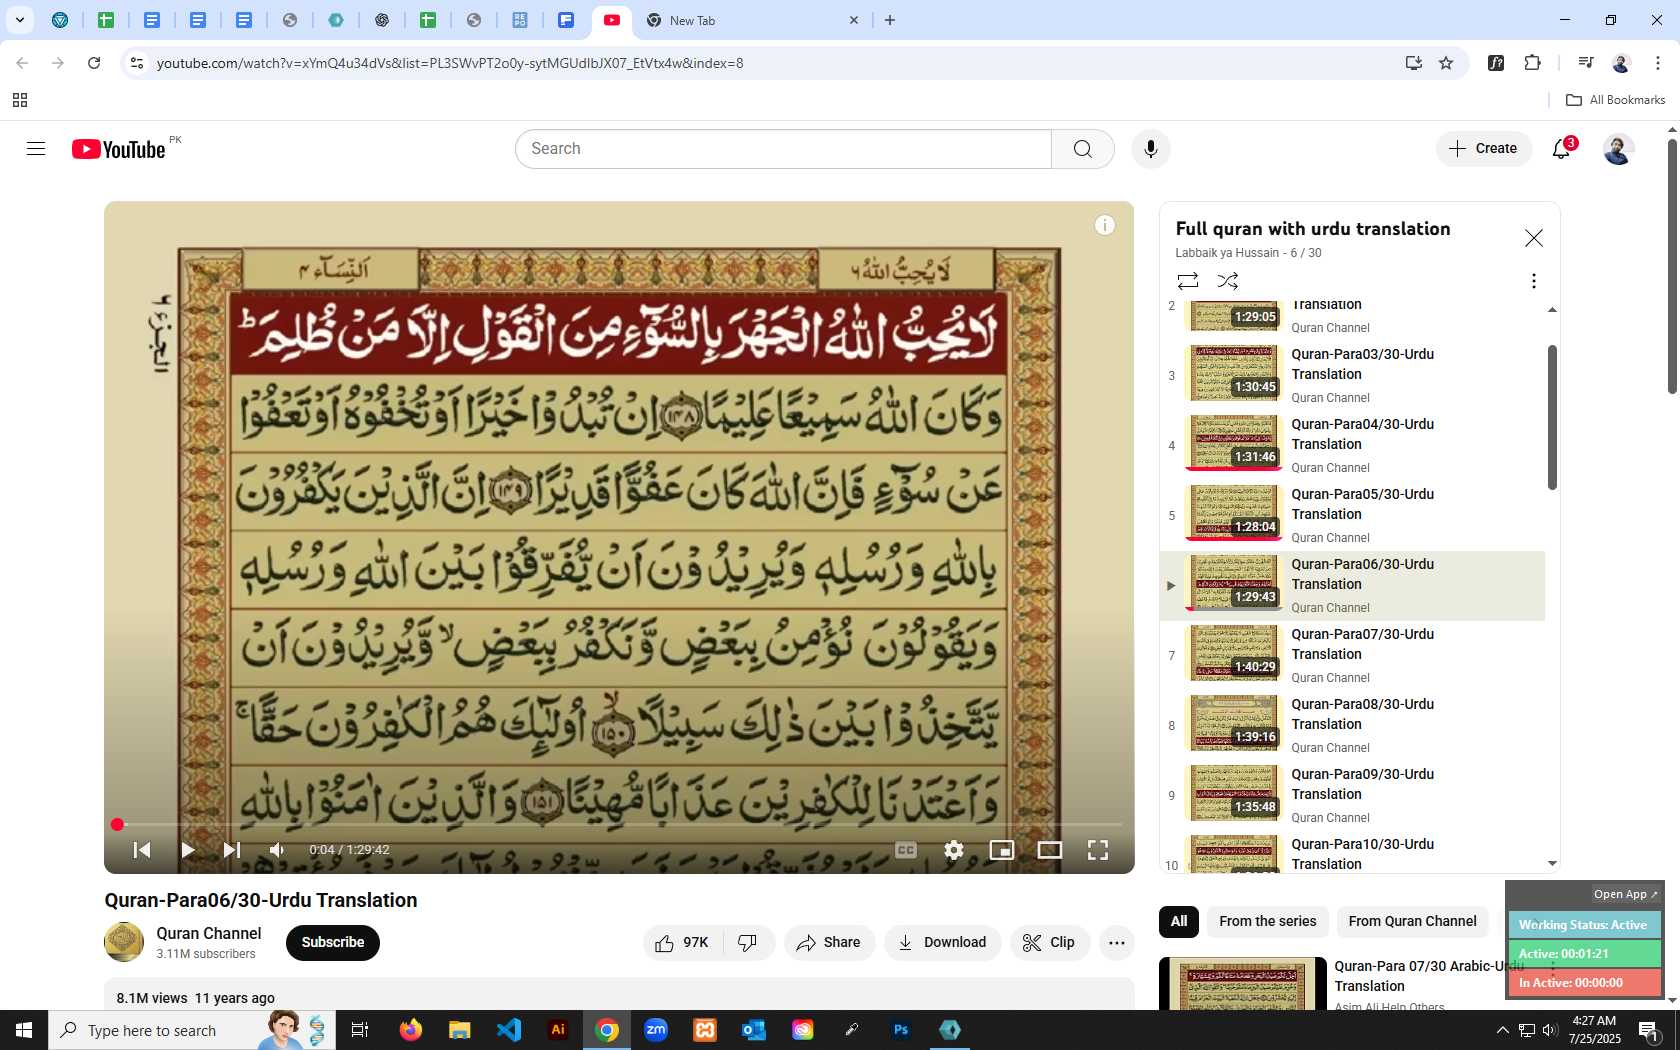Reload the page

click(94, 63)
